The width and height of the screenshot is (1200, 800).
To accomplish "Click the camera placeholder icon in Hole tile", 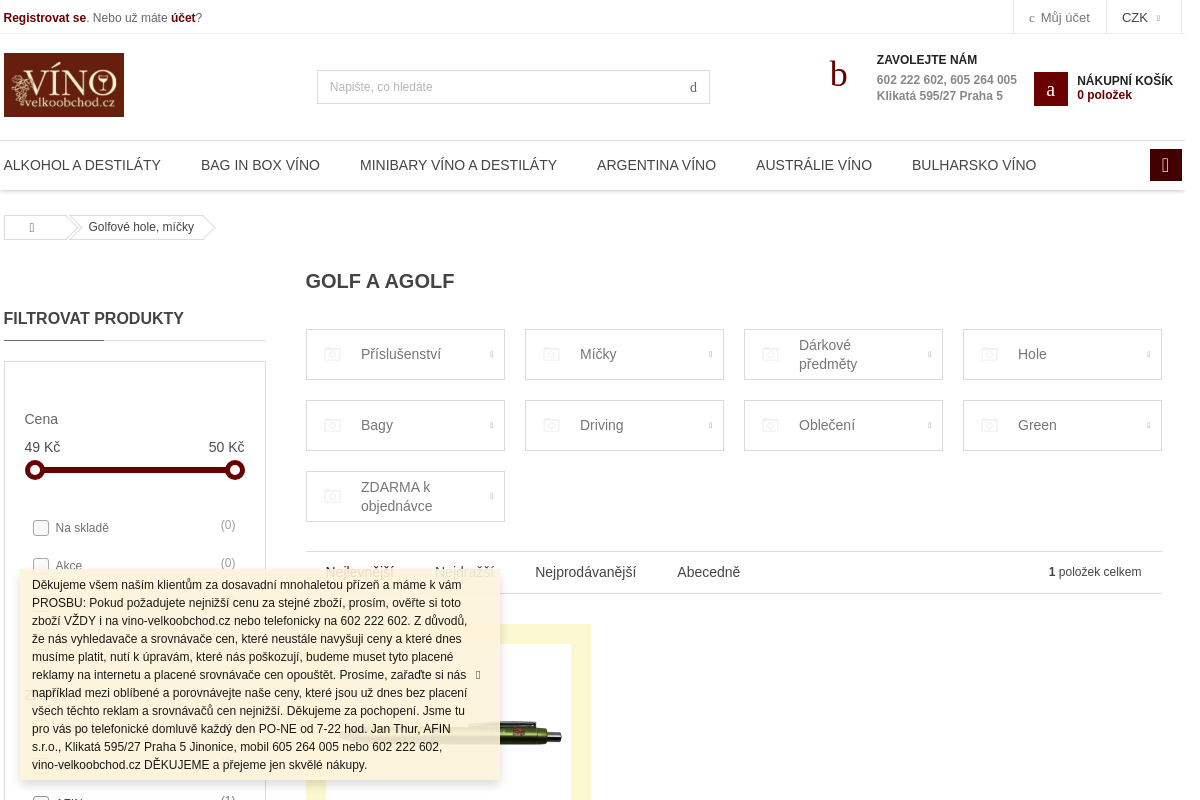I will pyautogui.click(x=990, y=354).
